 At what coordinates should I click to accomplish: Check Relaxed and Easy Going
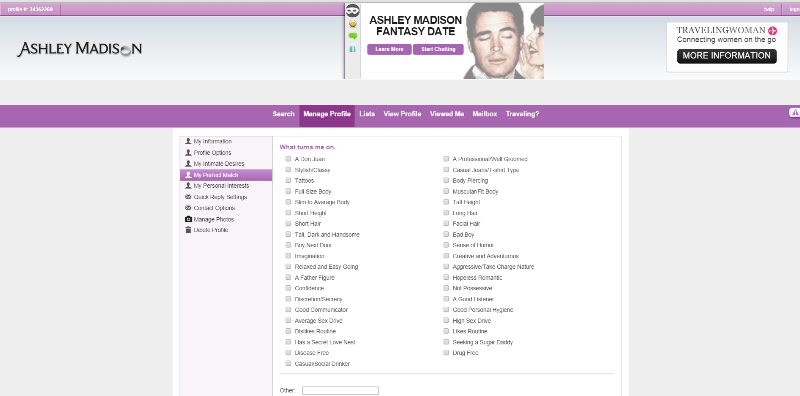tap(288, 267)
